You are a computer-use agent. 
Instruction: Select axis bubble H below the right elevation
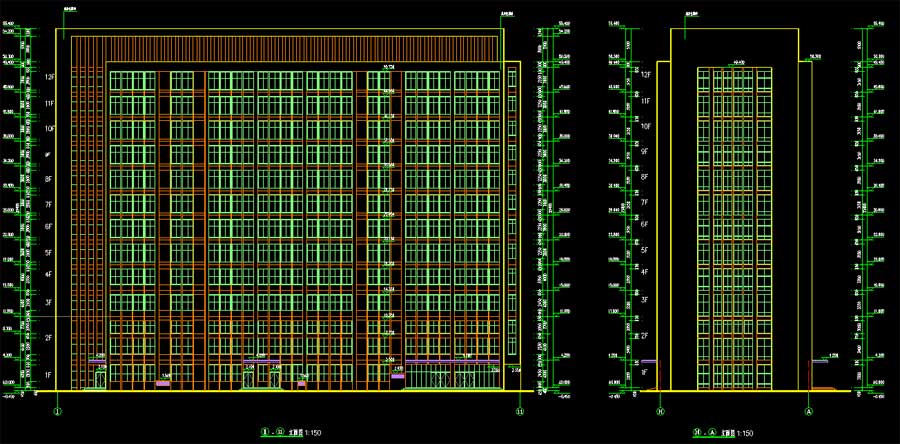pyautogui.click(x=660, y=411)
